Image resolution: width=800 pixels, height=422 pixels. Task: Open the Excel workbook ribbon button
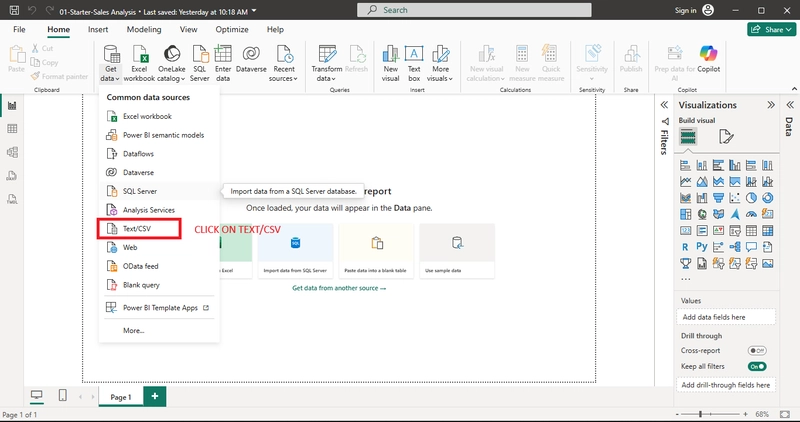[139, 63]
